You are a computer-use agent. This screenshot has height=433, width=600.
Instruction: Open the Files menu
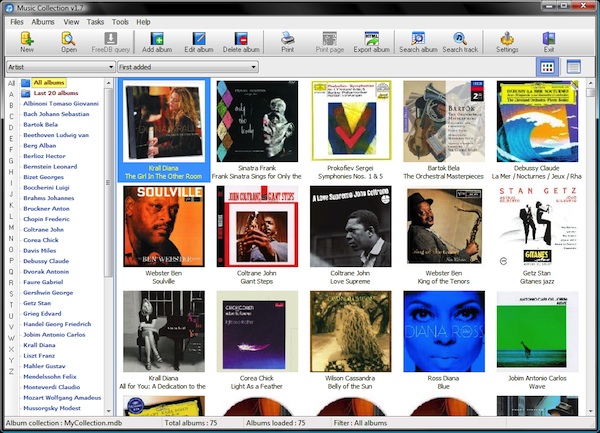pyautogui.click(x=17, y=22)
